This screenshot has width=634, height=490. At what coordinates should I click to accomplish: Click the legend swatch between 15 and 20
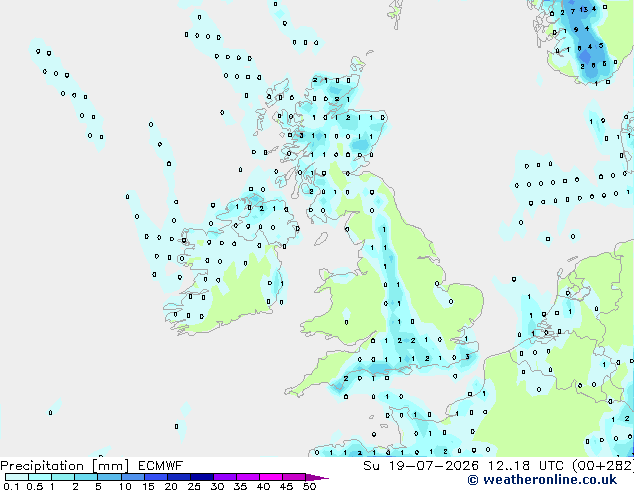[x=156, y=477]
